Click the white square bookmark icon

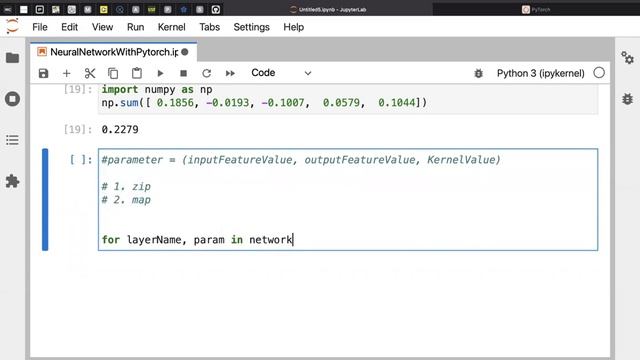point(24,9)
